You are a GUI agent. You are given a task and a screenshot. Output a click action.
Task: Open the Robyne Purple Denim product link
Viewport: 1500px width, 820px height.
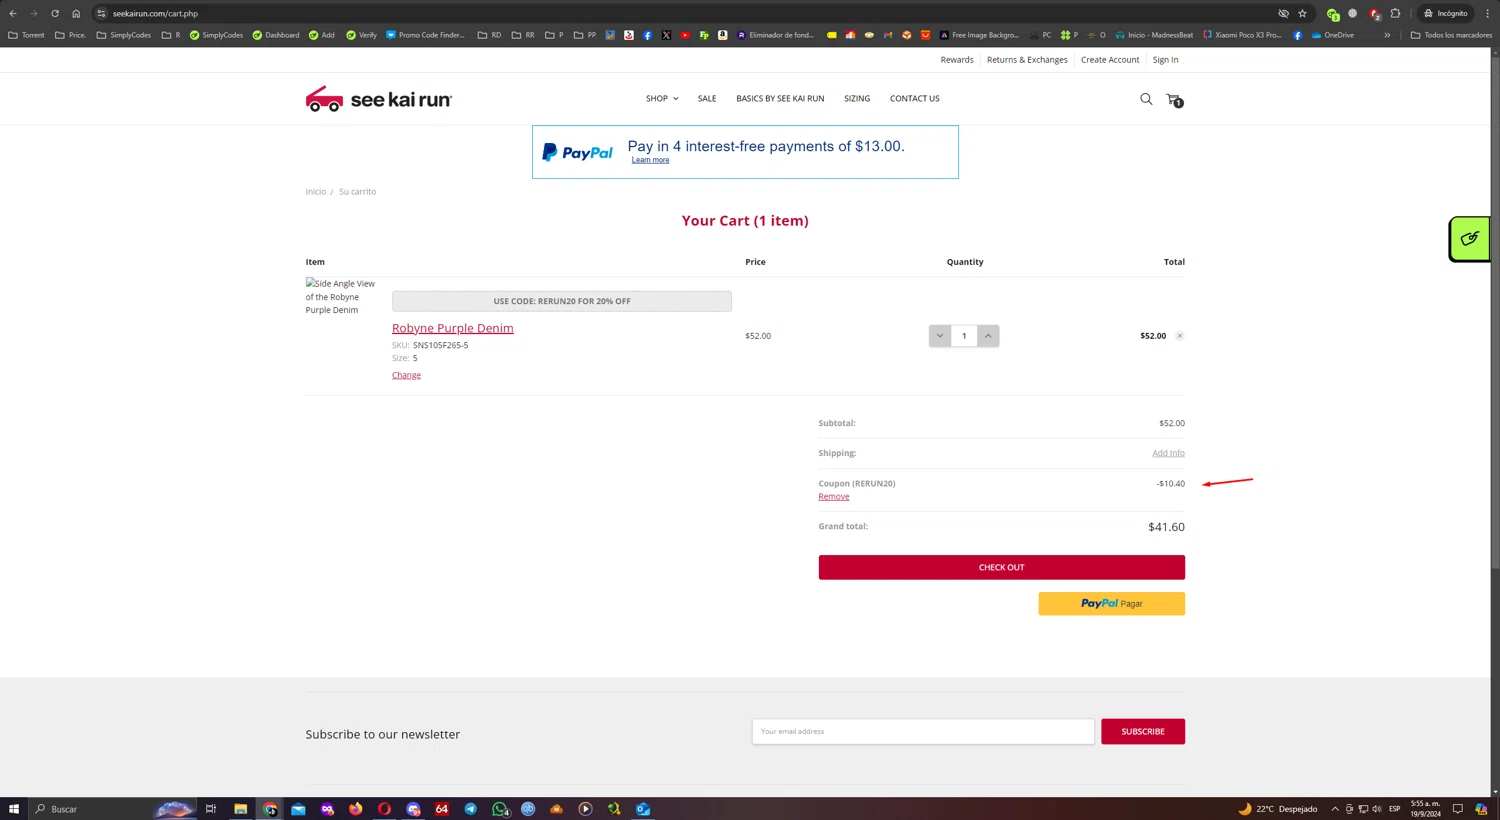tap(453, 328)
